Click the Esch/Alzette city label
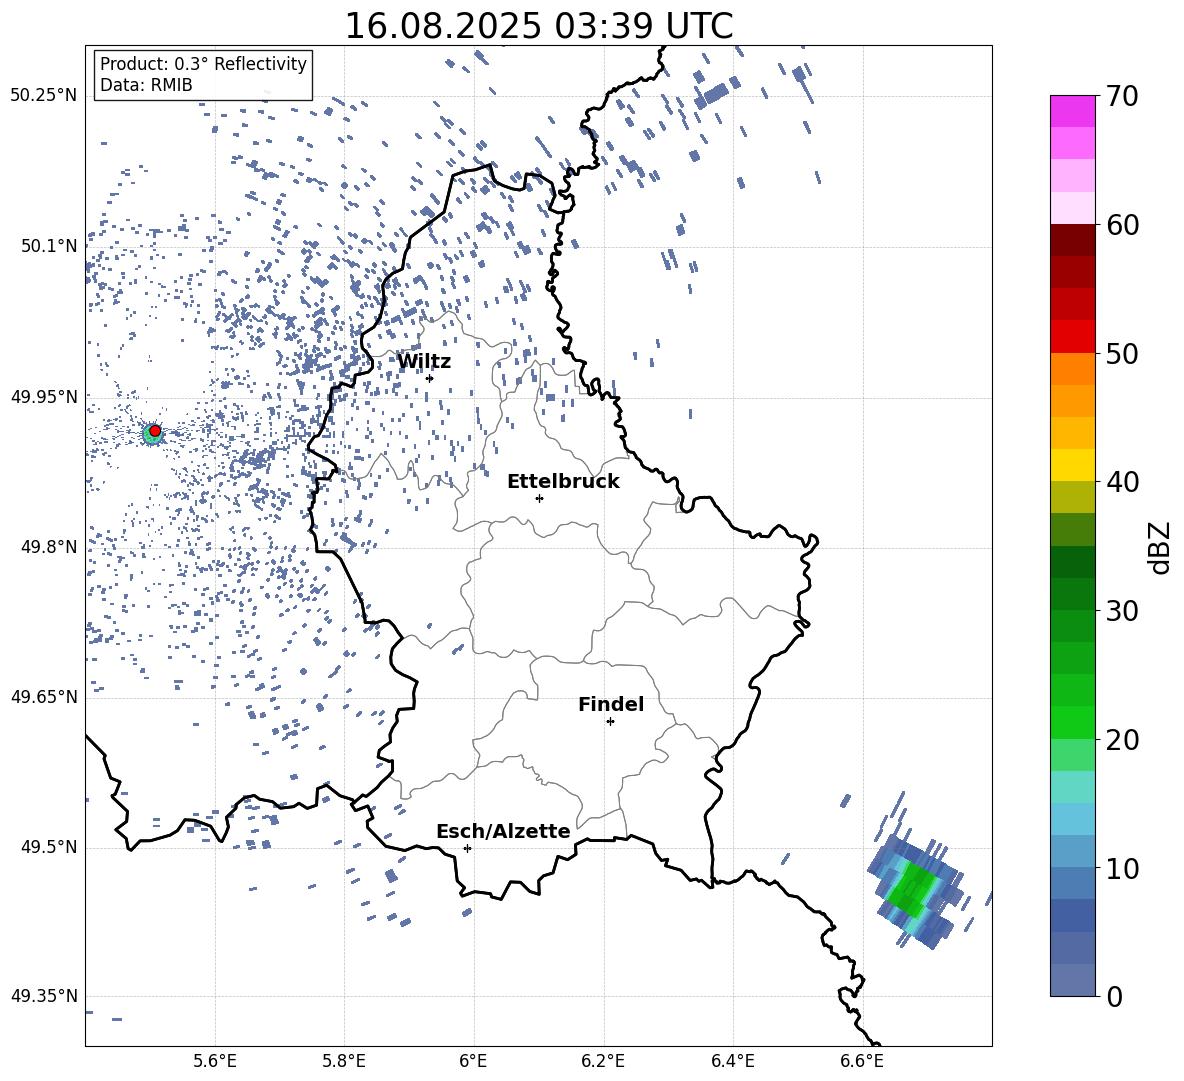Viewport: 1184px width, 1081px height. 504,831
